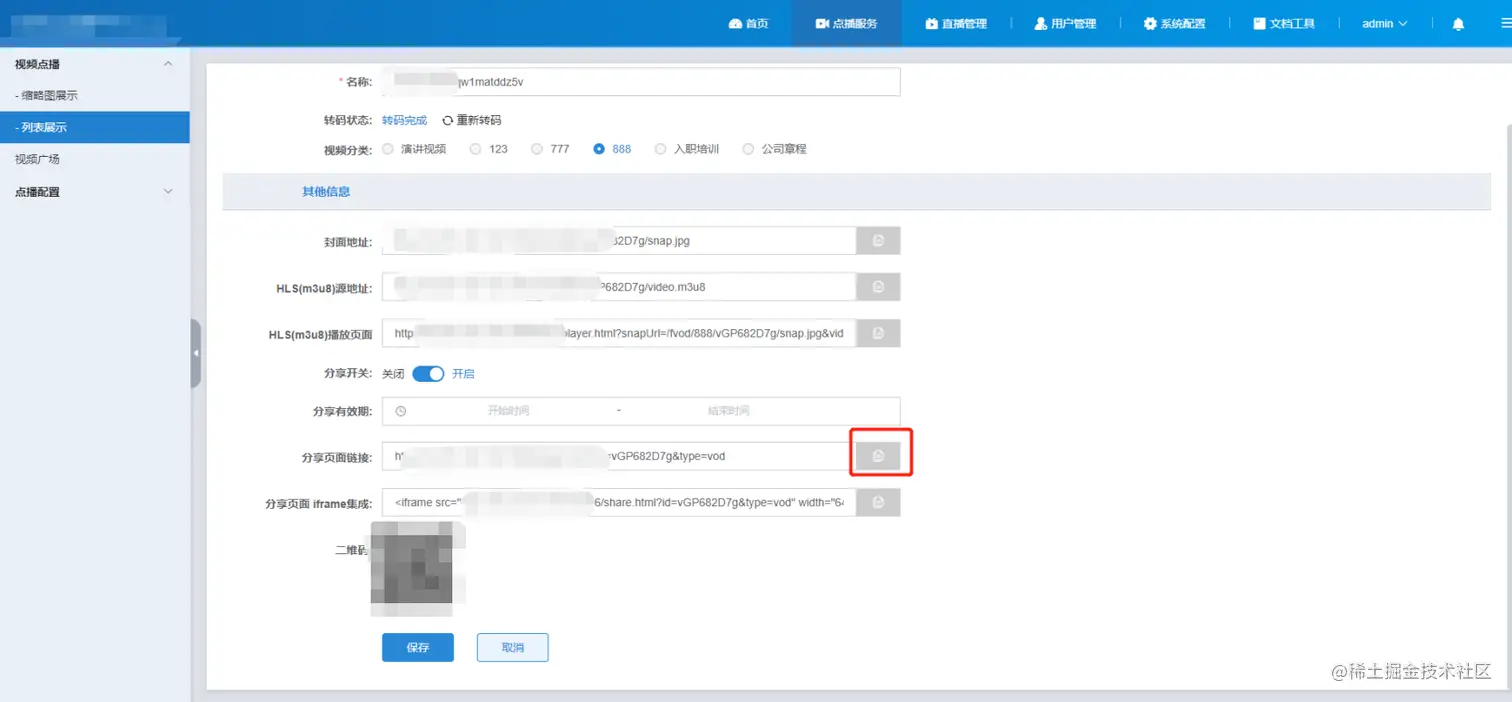This screenshot has height=702, width=1512.
Task: Copy the HLS(m3u8) player page URL
Action: [878, 333]
